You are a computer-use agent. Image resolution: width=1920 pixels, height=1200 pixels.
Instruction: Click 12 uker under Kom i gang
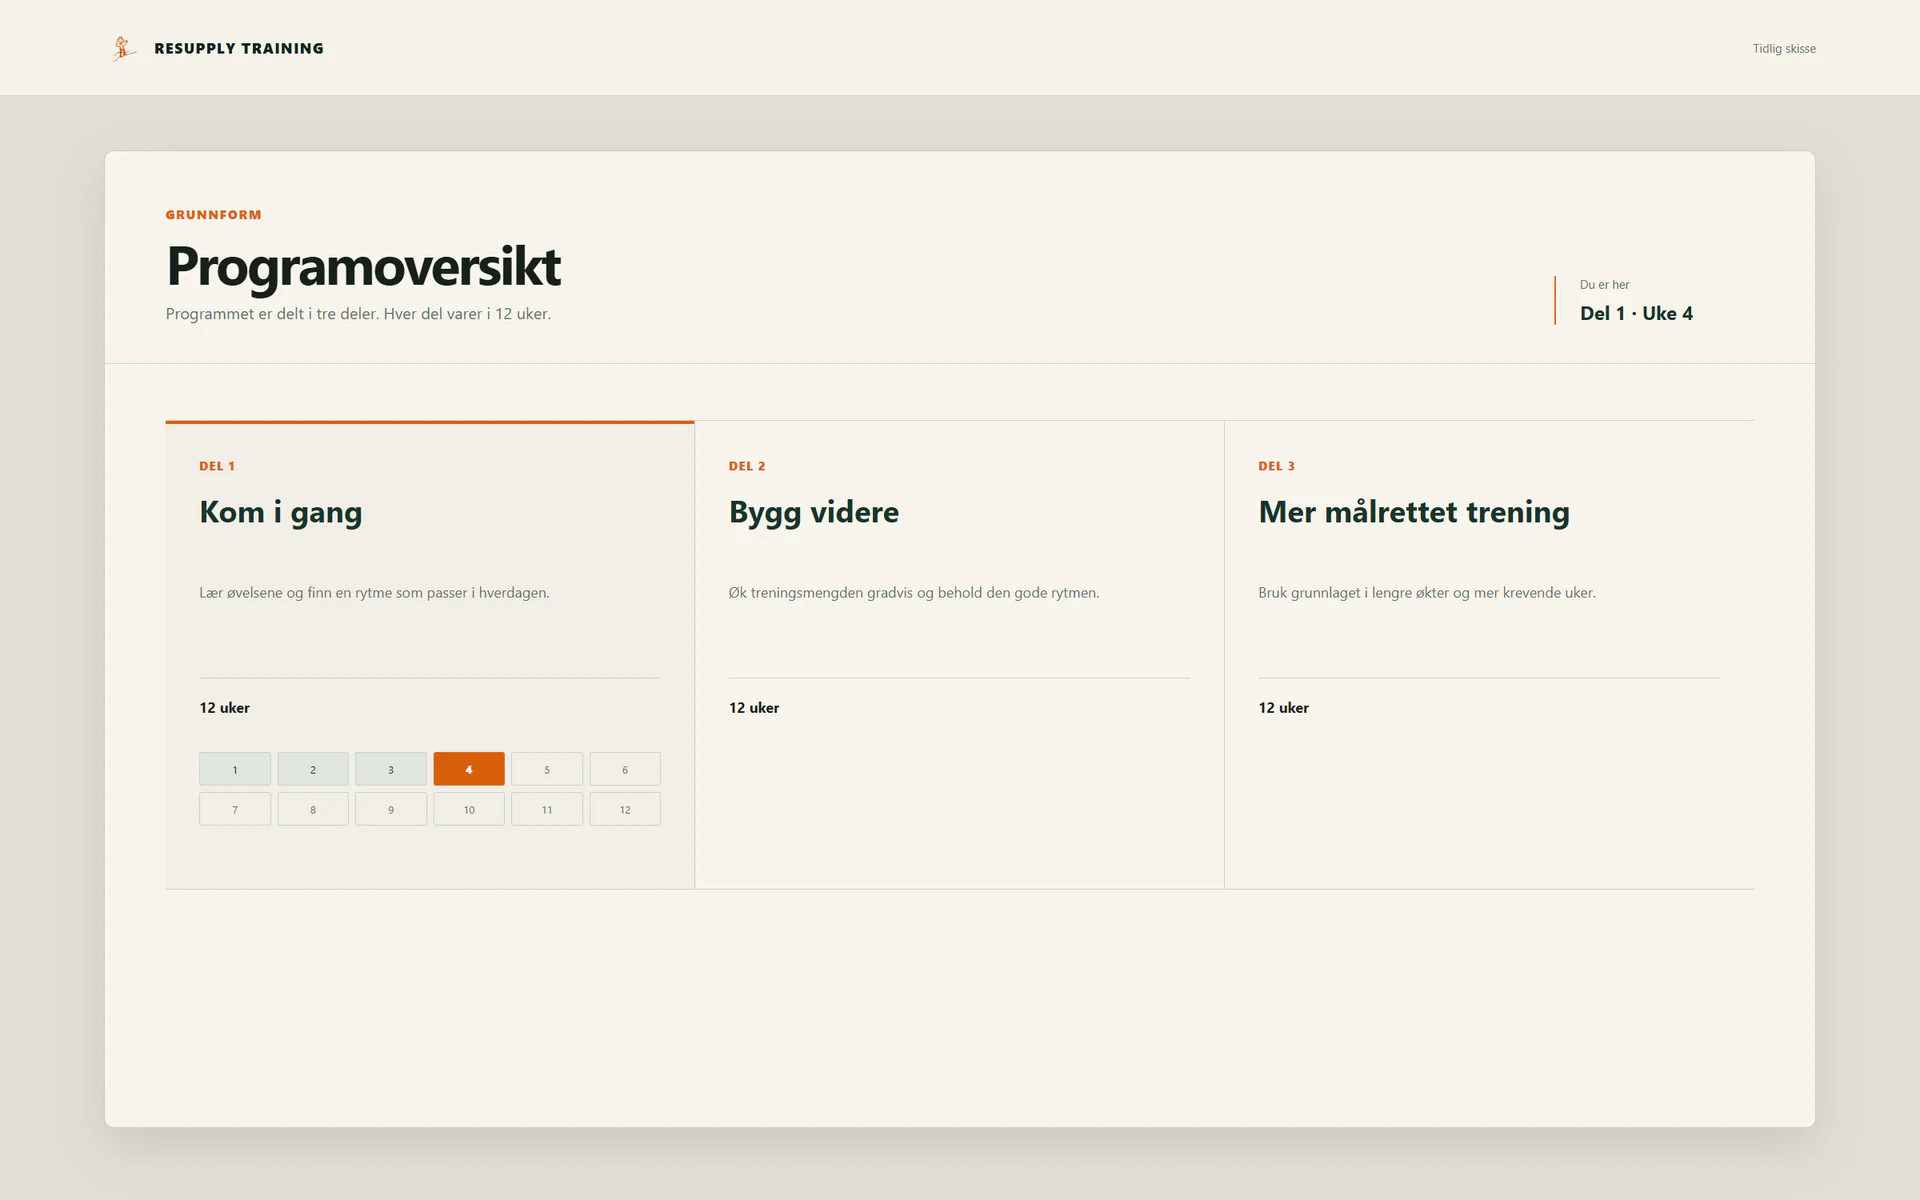pos(224,708)
